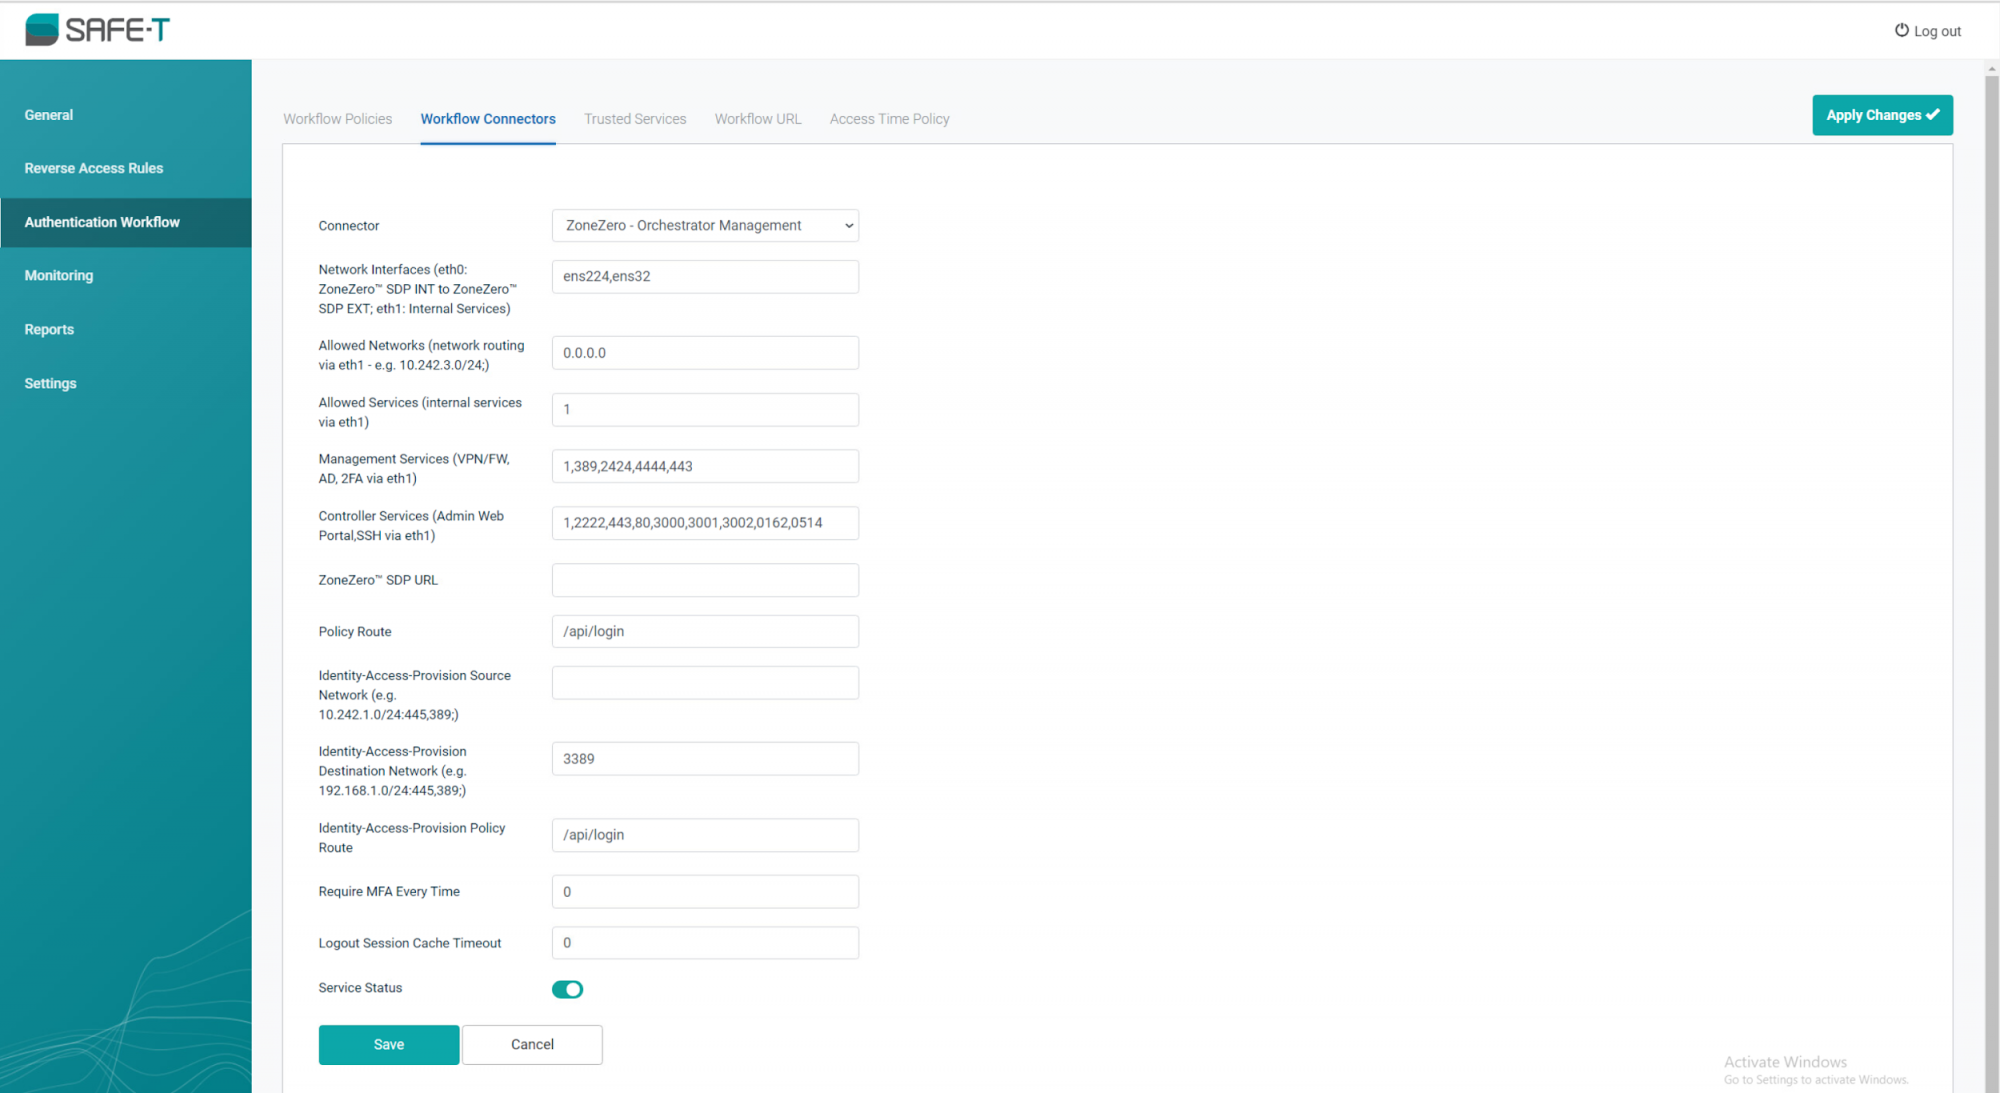
Task: Open the Monitoring sidebar section
Action: pos(59,275)
